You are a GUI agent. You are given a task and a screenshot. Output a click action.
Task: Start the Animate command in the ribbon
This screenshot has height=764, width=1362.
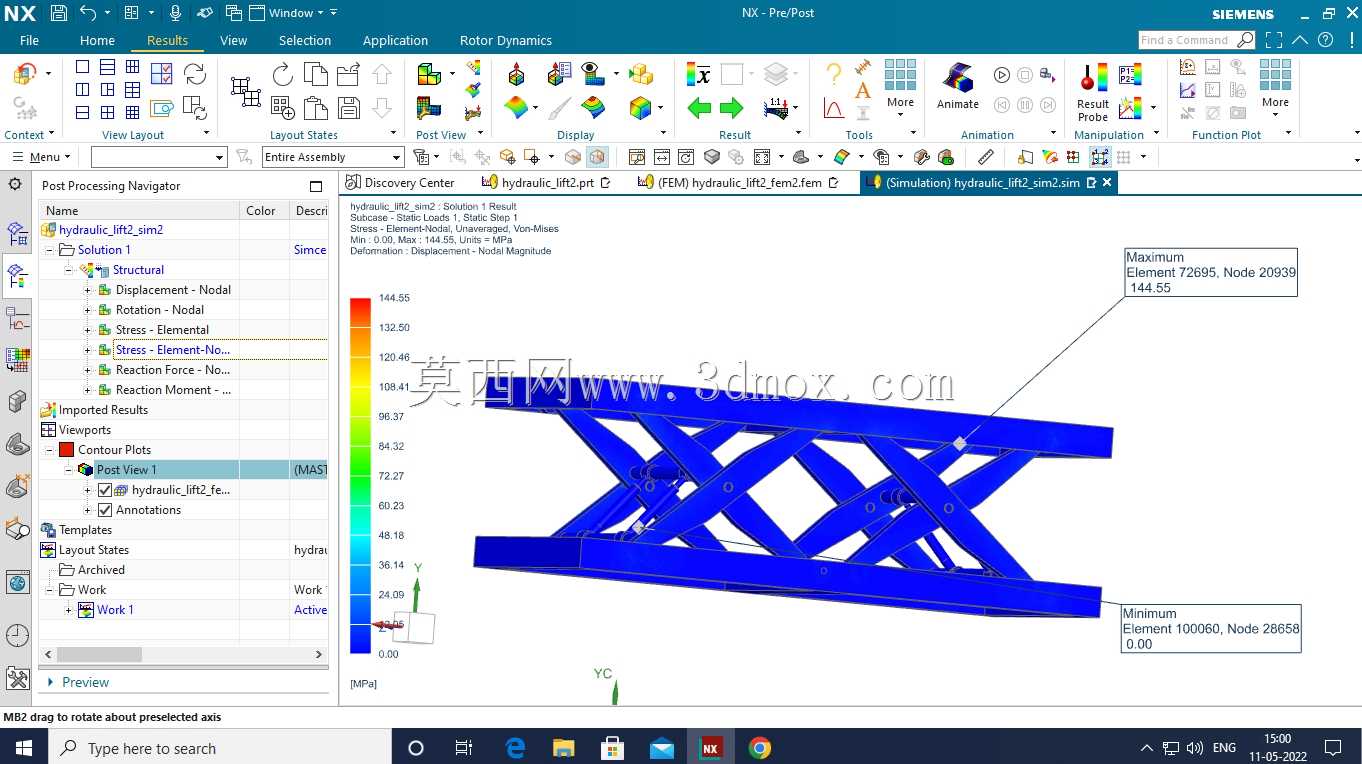coord(958,86)
